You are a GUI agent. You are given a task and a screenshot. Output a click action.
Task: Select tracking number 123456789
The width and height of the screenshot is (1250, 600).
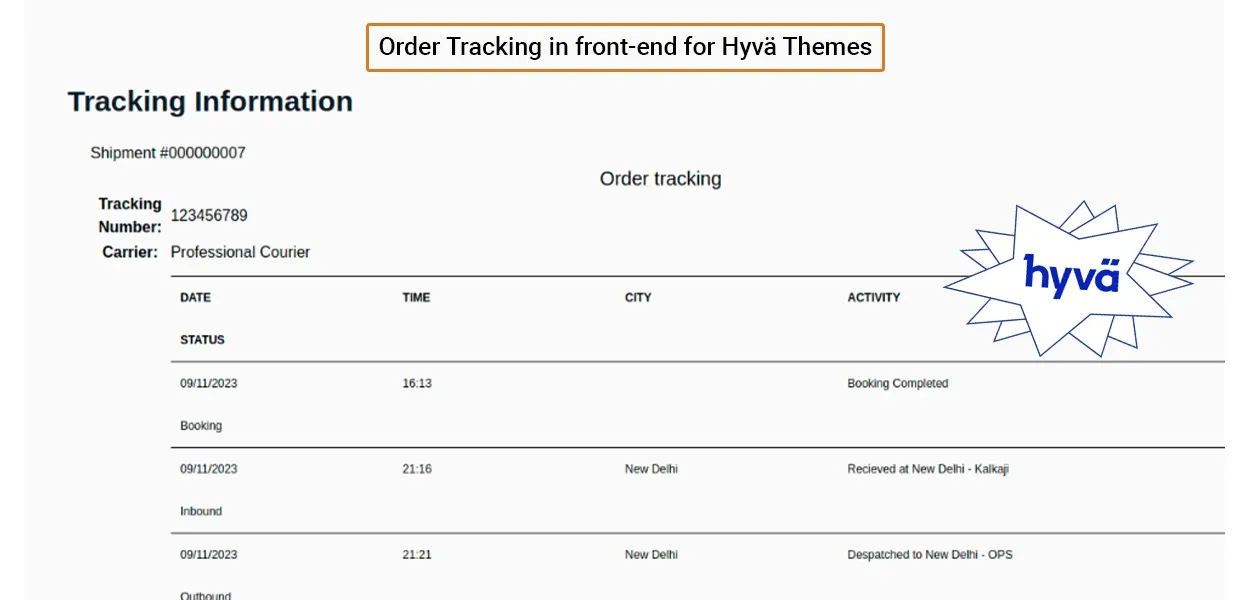click(209, 216)
